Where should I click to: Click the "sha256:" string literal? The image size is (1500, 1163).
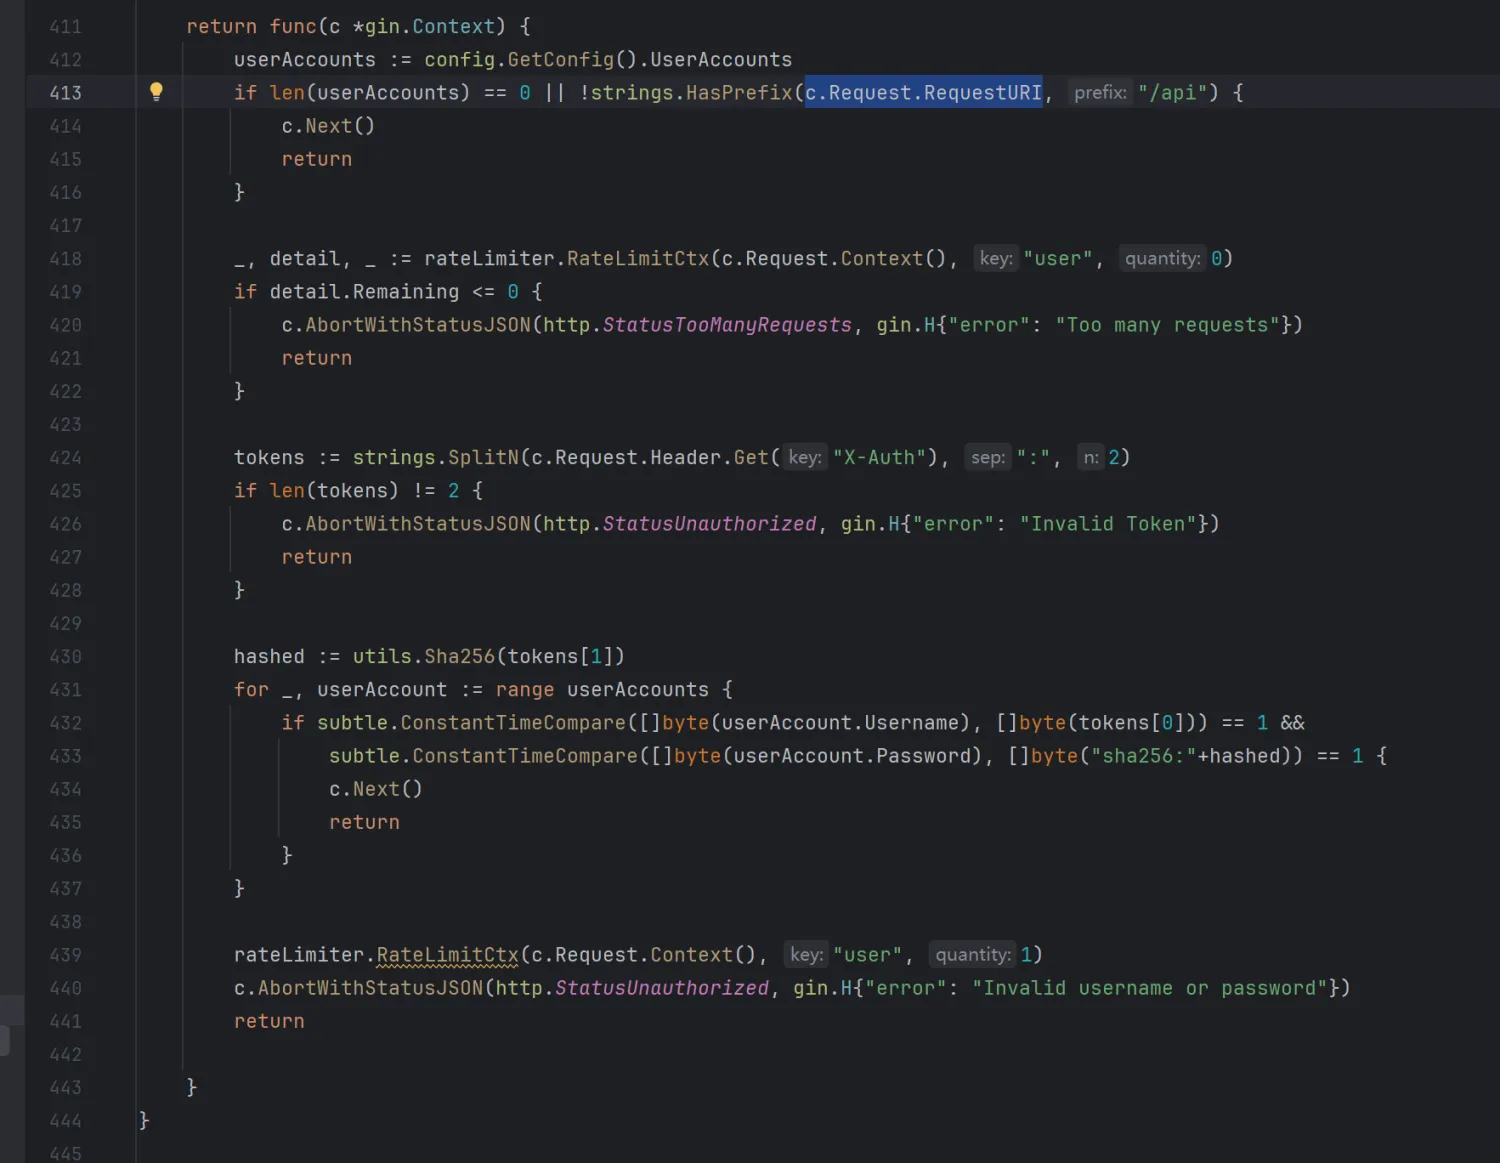(x=1144, y=756)
